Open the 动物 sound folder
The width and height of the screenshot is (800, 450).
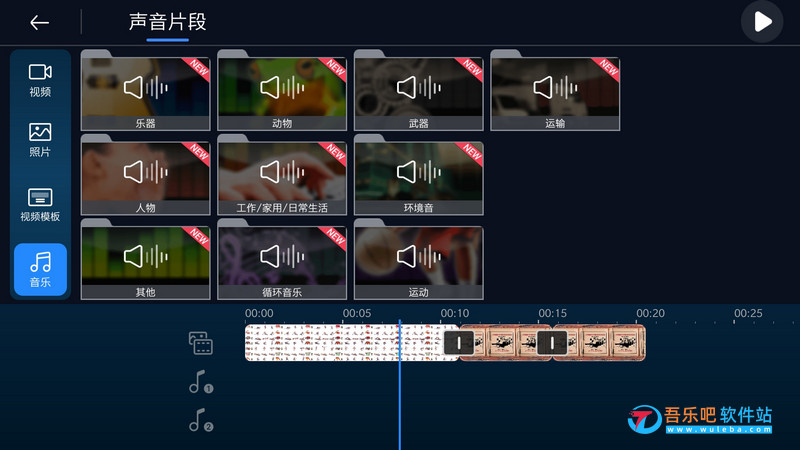pos(282,91)
